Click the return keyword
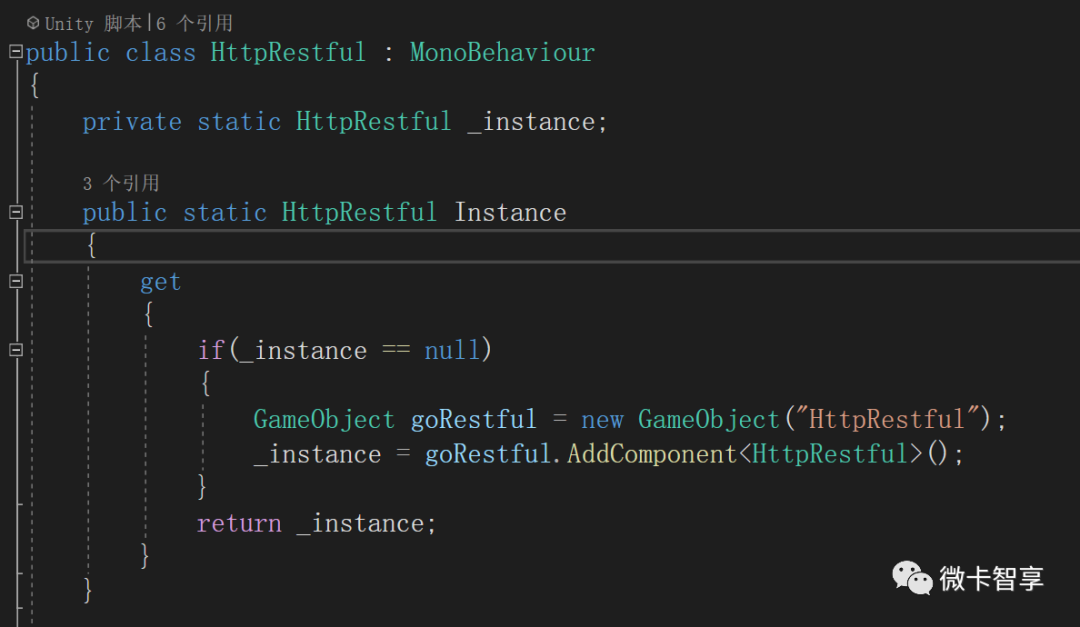Image resolution: width=1080 pixels, height=627 pixels. point(239,523)
